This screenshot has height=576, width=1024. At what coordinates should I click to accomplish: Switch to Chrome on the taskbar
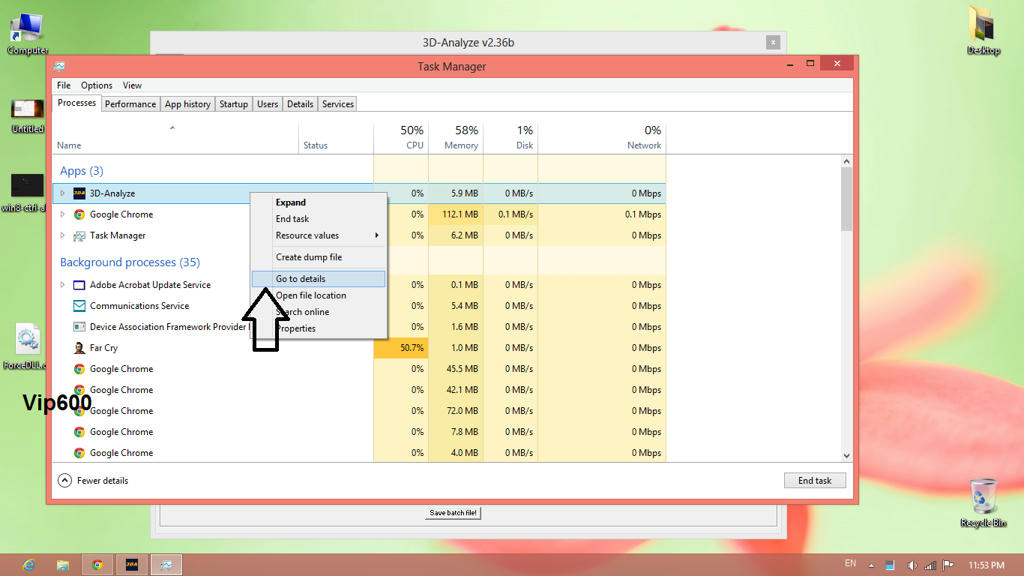[97, 565]
